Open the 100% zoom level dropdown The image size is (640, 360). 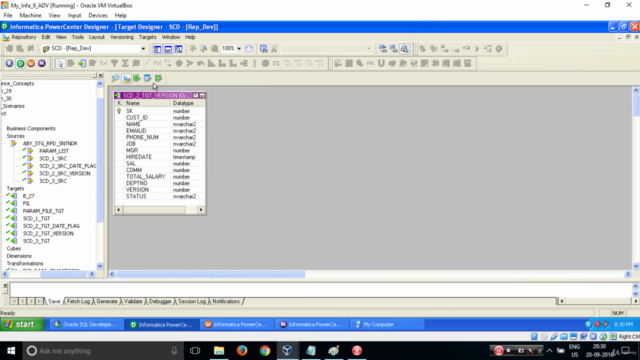(239, 49)
